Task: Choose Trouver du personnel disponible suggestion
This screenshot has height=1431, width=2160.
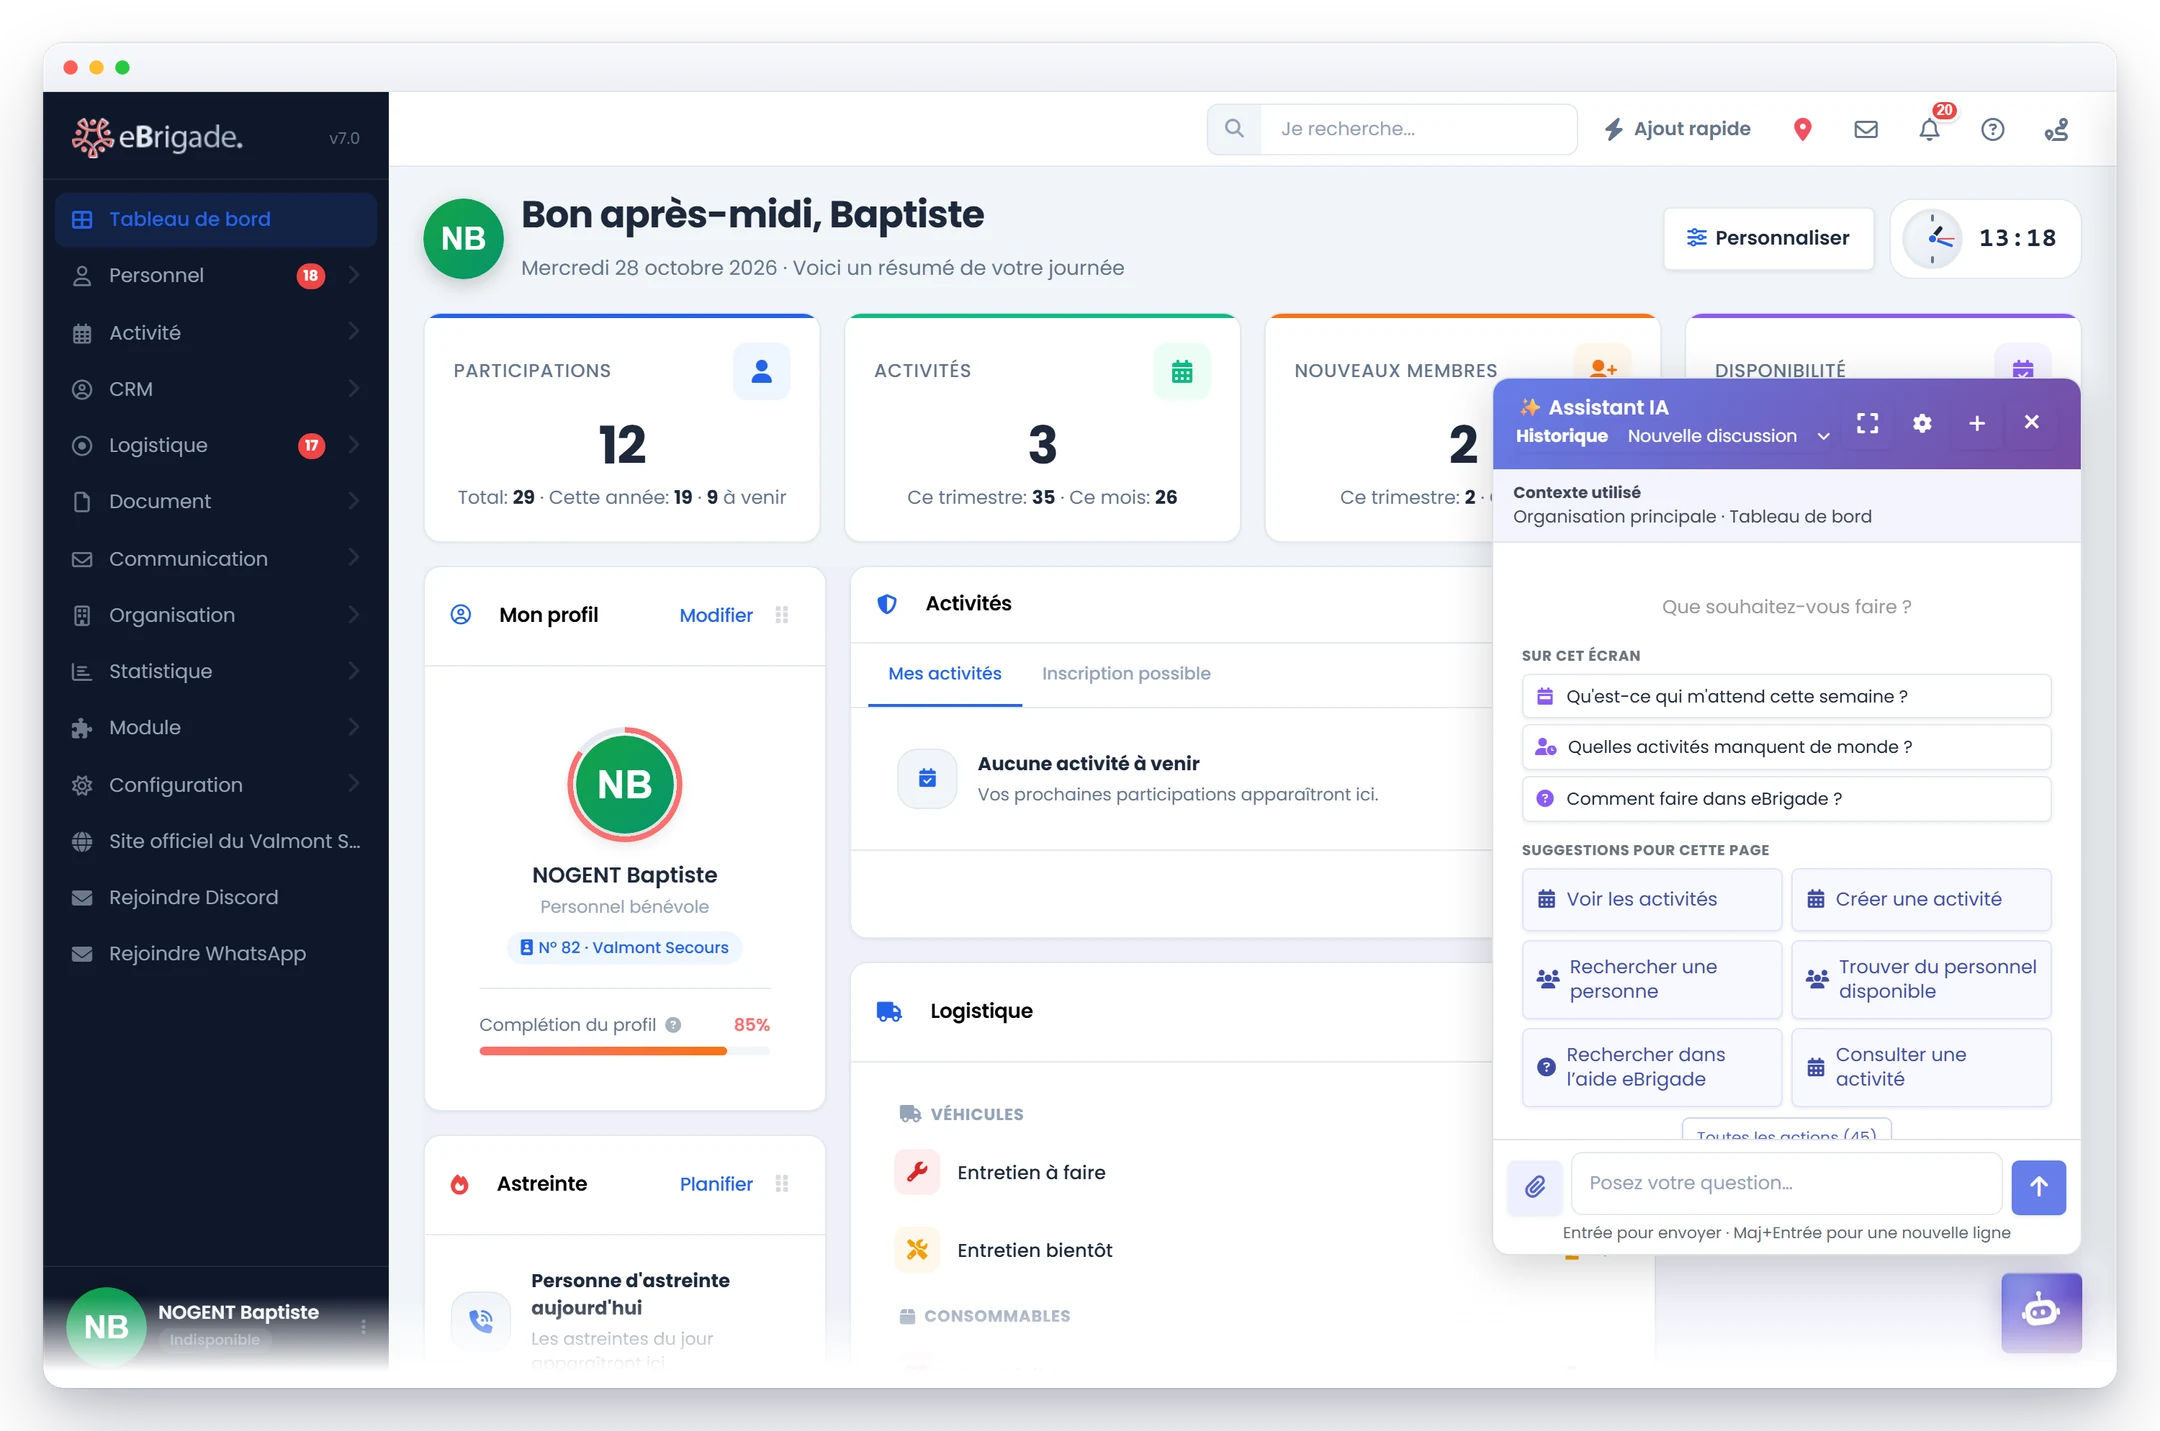Action: pos(1921,979)
